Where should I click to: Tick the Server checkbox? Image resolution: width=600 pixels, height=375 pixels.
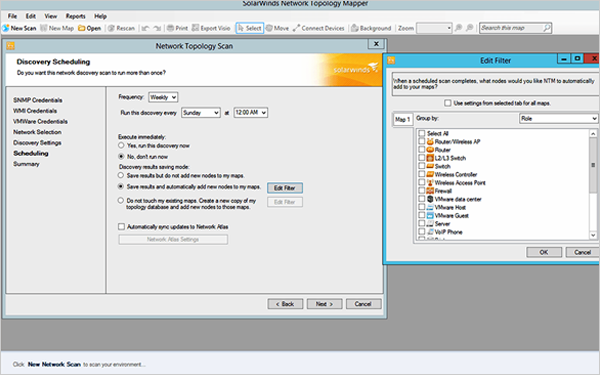tap(422, 223)
